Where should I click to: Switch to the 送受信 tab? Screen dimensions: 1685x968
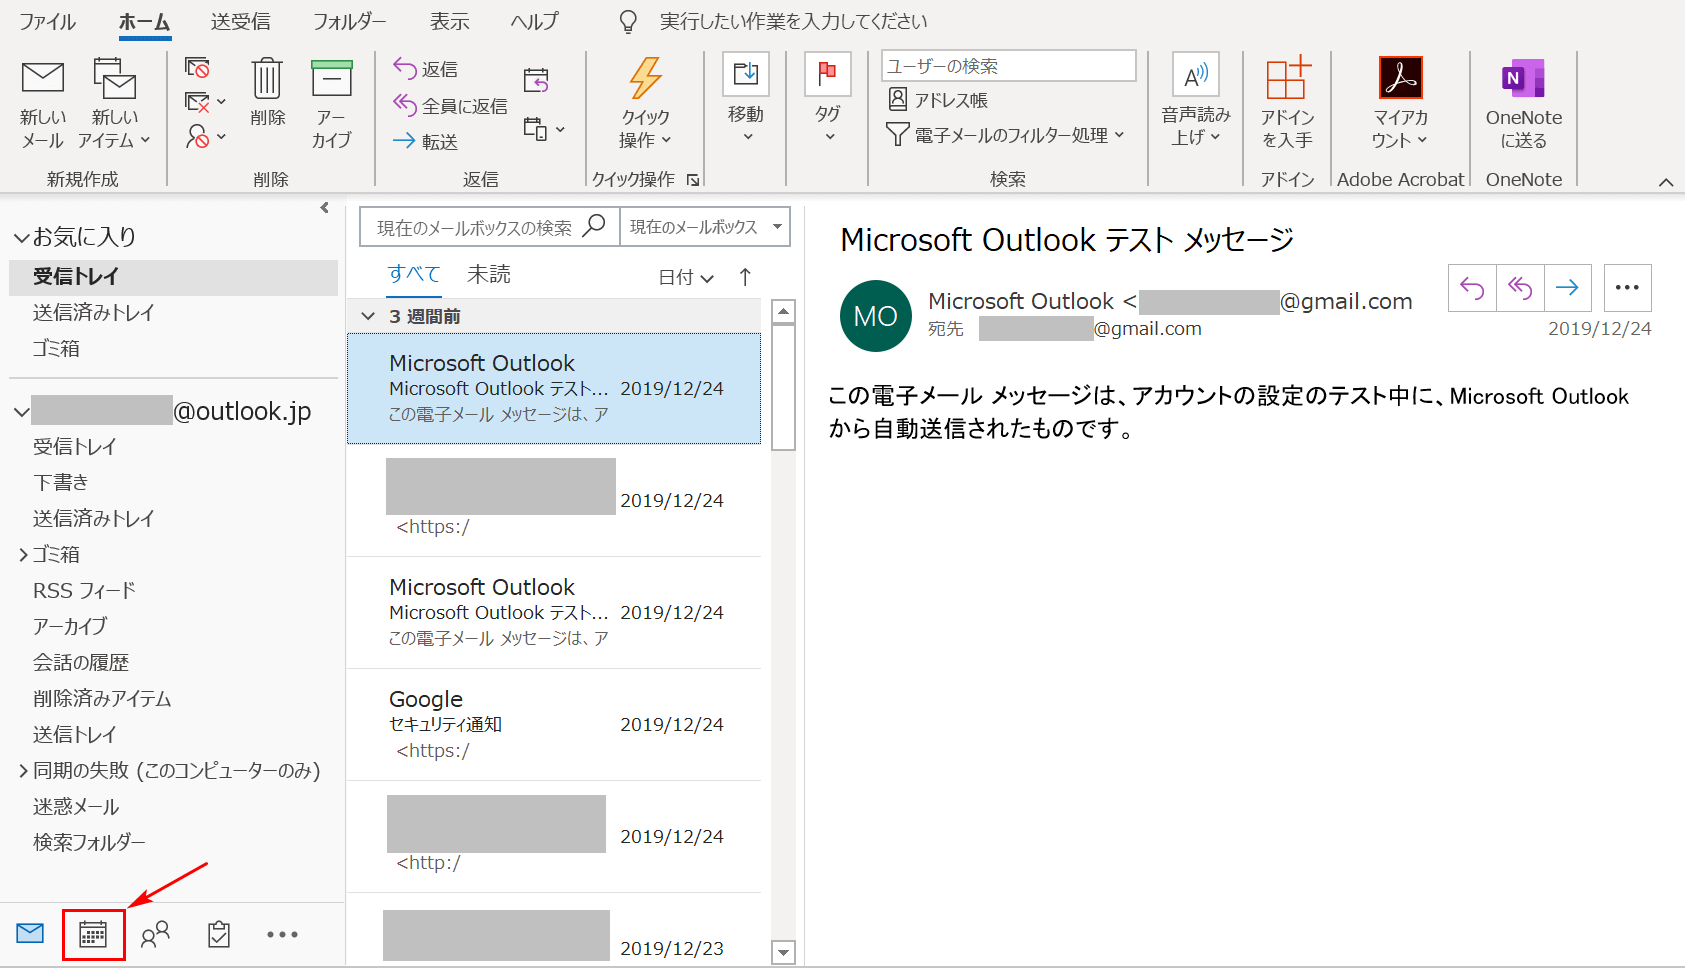coord(240,21)
